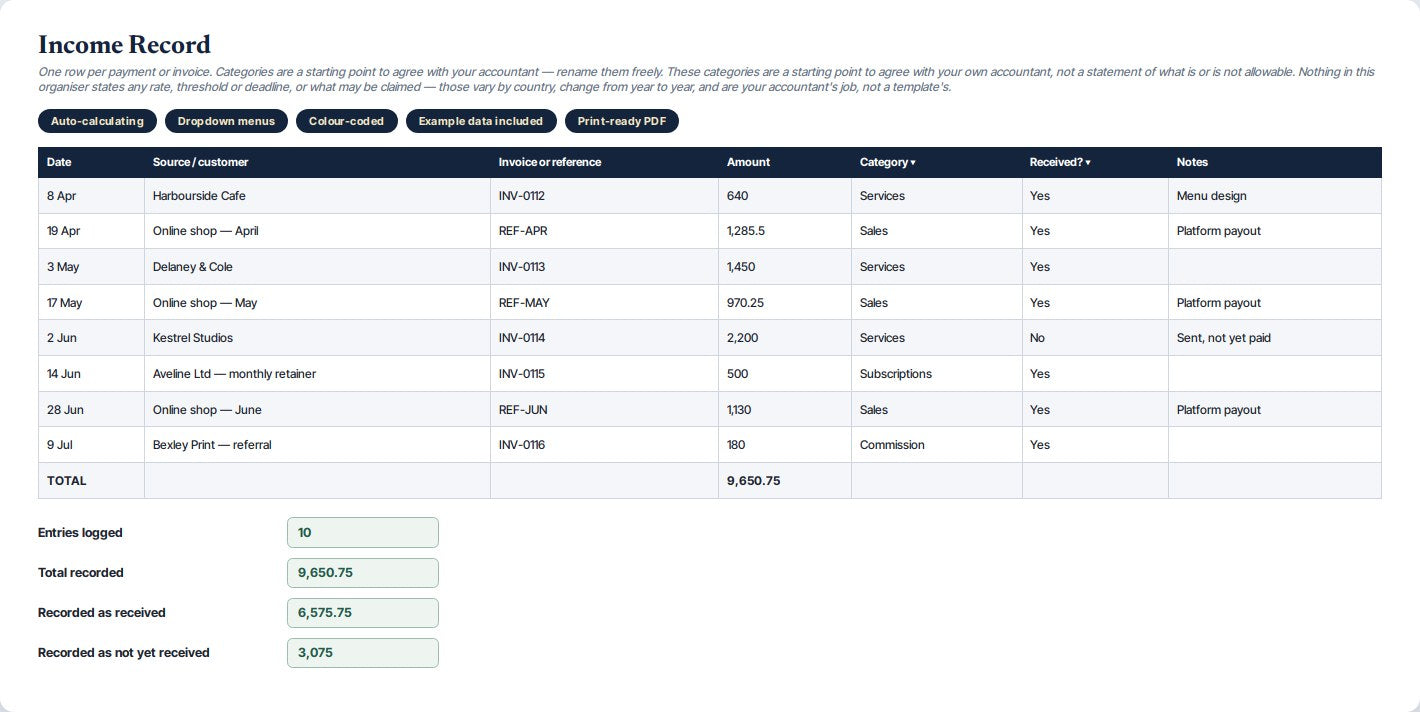Select the Commission category cell
This screenshot has height=712, width=1420.
tap(936, 445)
